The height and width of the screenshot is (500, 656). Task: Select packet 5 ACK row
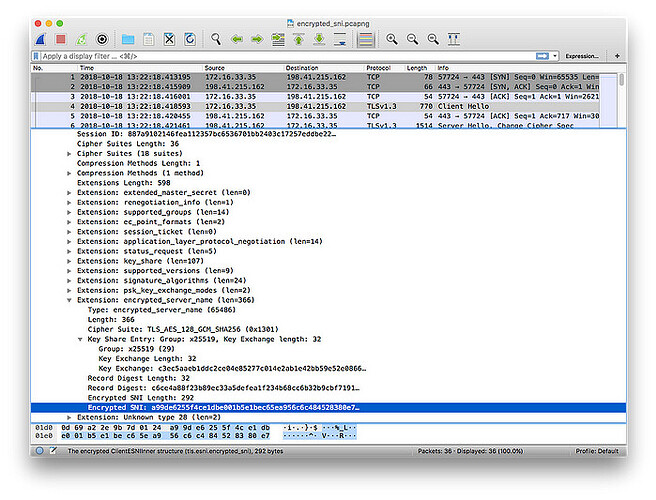tap(315, 116)
